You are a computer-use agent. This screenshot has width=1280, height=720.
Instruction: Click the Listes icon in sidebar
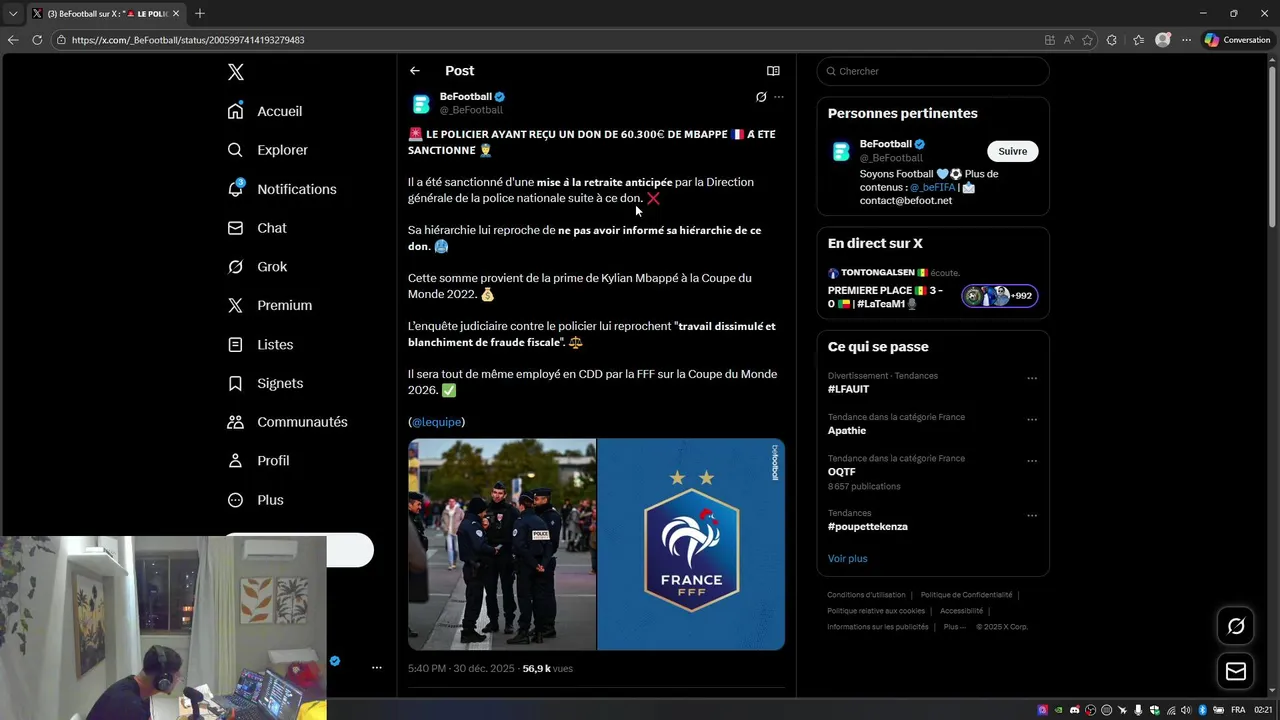(x=235, y=344)
